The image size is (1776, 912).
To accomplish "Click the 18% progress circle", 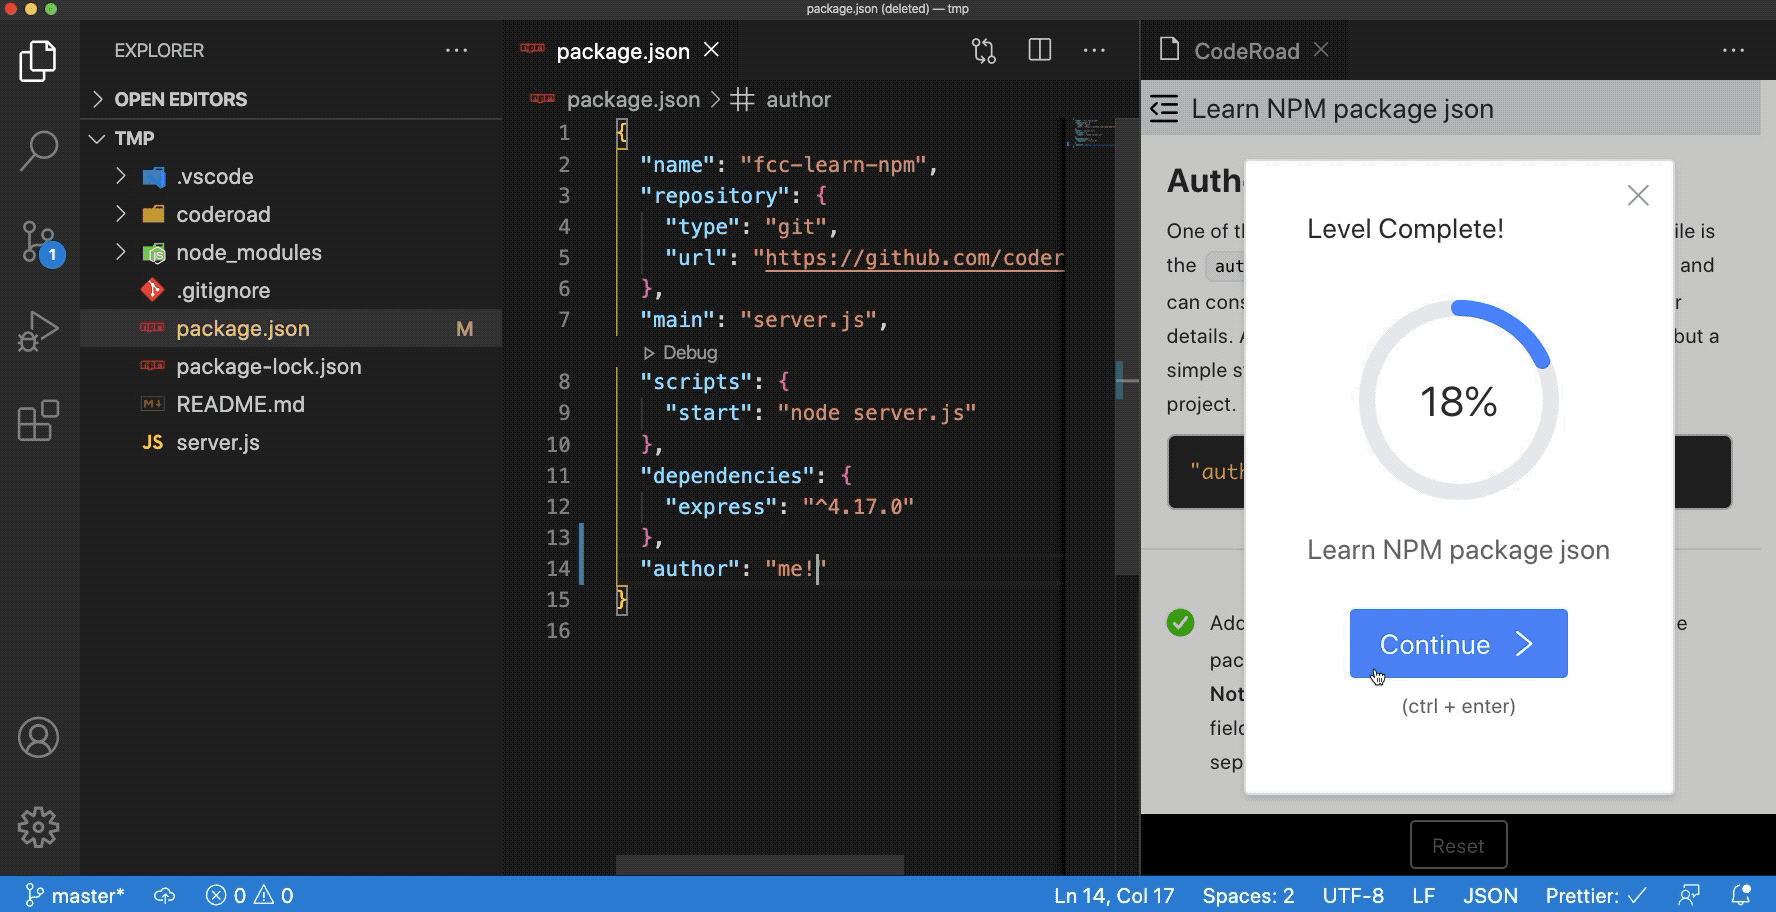I will (1458, 399).
